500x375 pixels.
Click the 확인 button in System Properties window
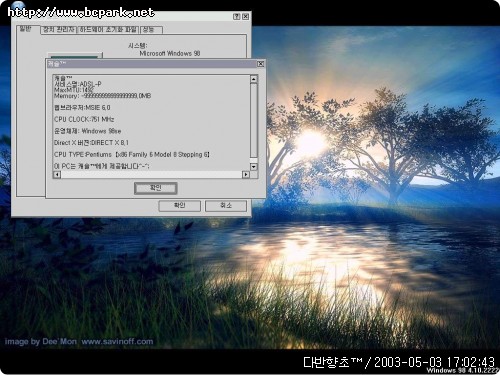(x=179, y=205)
